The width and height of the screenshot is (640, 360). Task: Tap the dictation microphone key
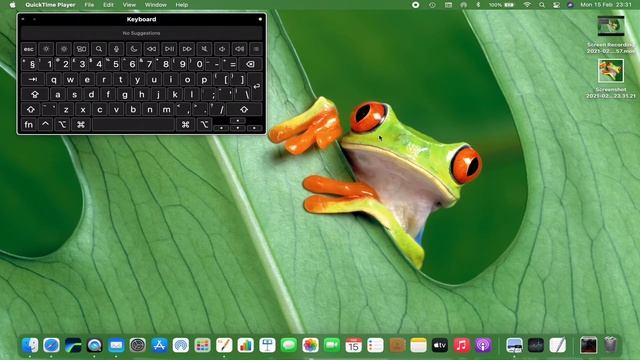pyautogui.click(x=116, y=49)
